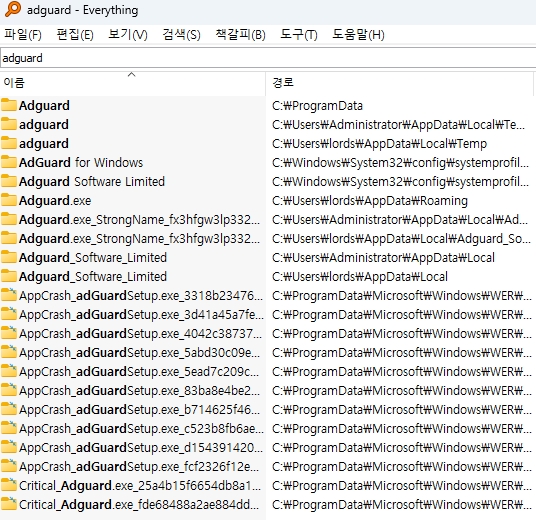
Task: Click the C:\ProgramData path cell
Action: pos(317,106)
